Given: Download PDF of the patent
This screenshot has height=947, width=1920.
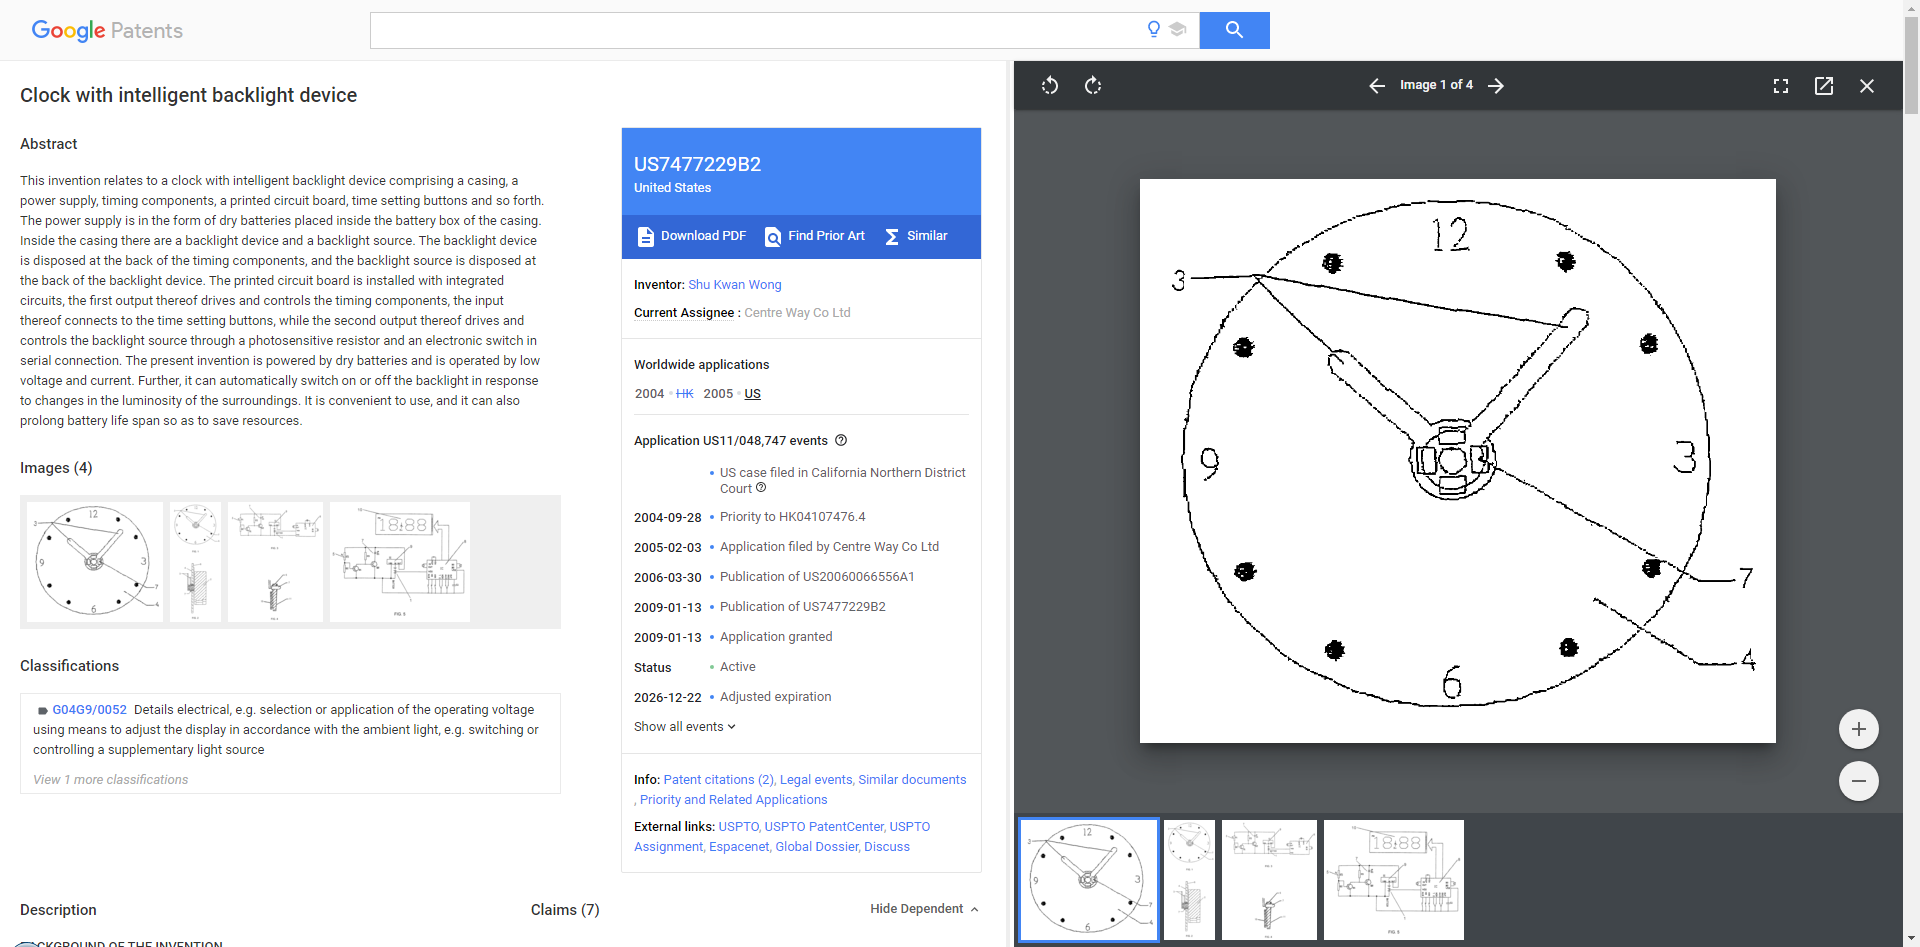Looking at the screenshot, I should [x=692, y=236].
